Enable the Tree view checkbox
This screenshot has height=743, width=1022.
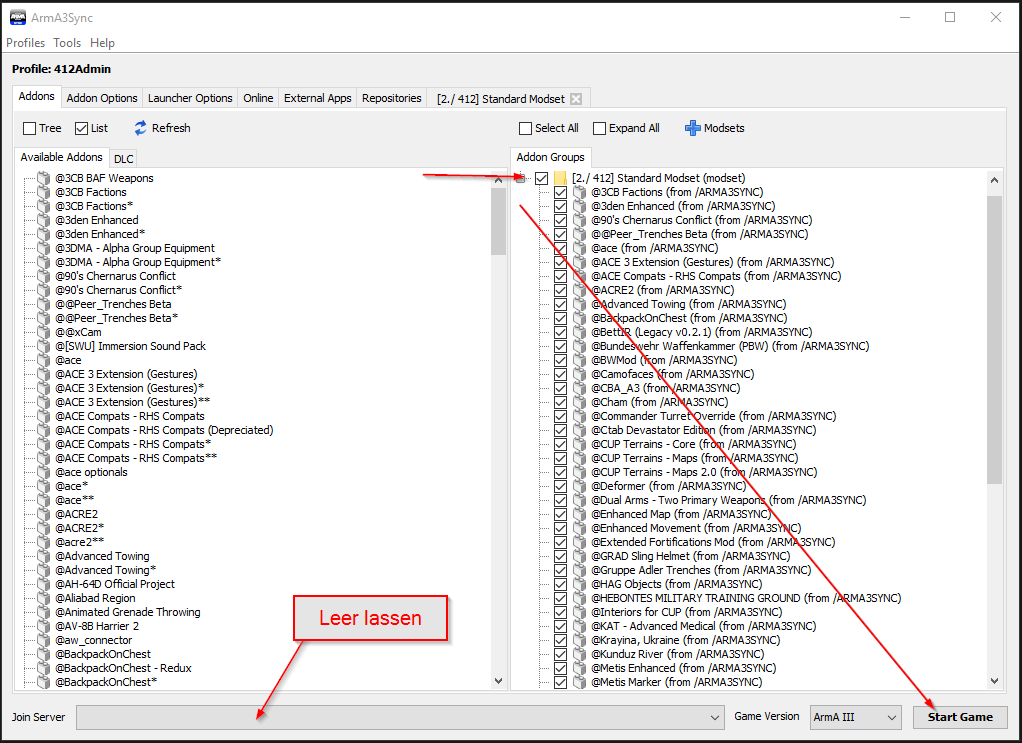[30, 128]
